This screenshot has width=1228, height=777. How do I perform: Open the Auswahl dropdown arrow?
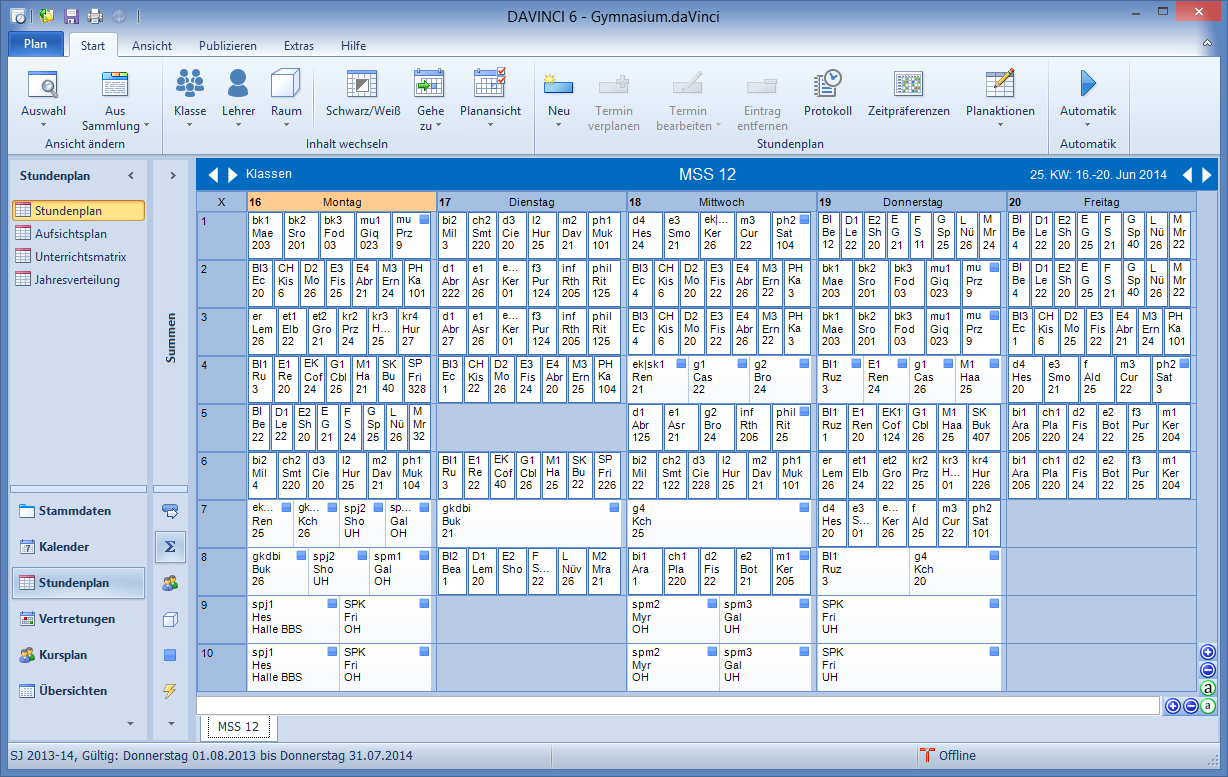43,126
